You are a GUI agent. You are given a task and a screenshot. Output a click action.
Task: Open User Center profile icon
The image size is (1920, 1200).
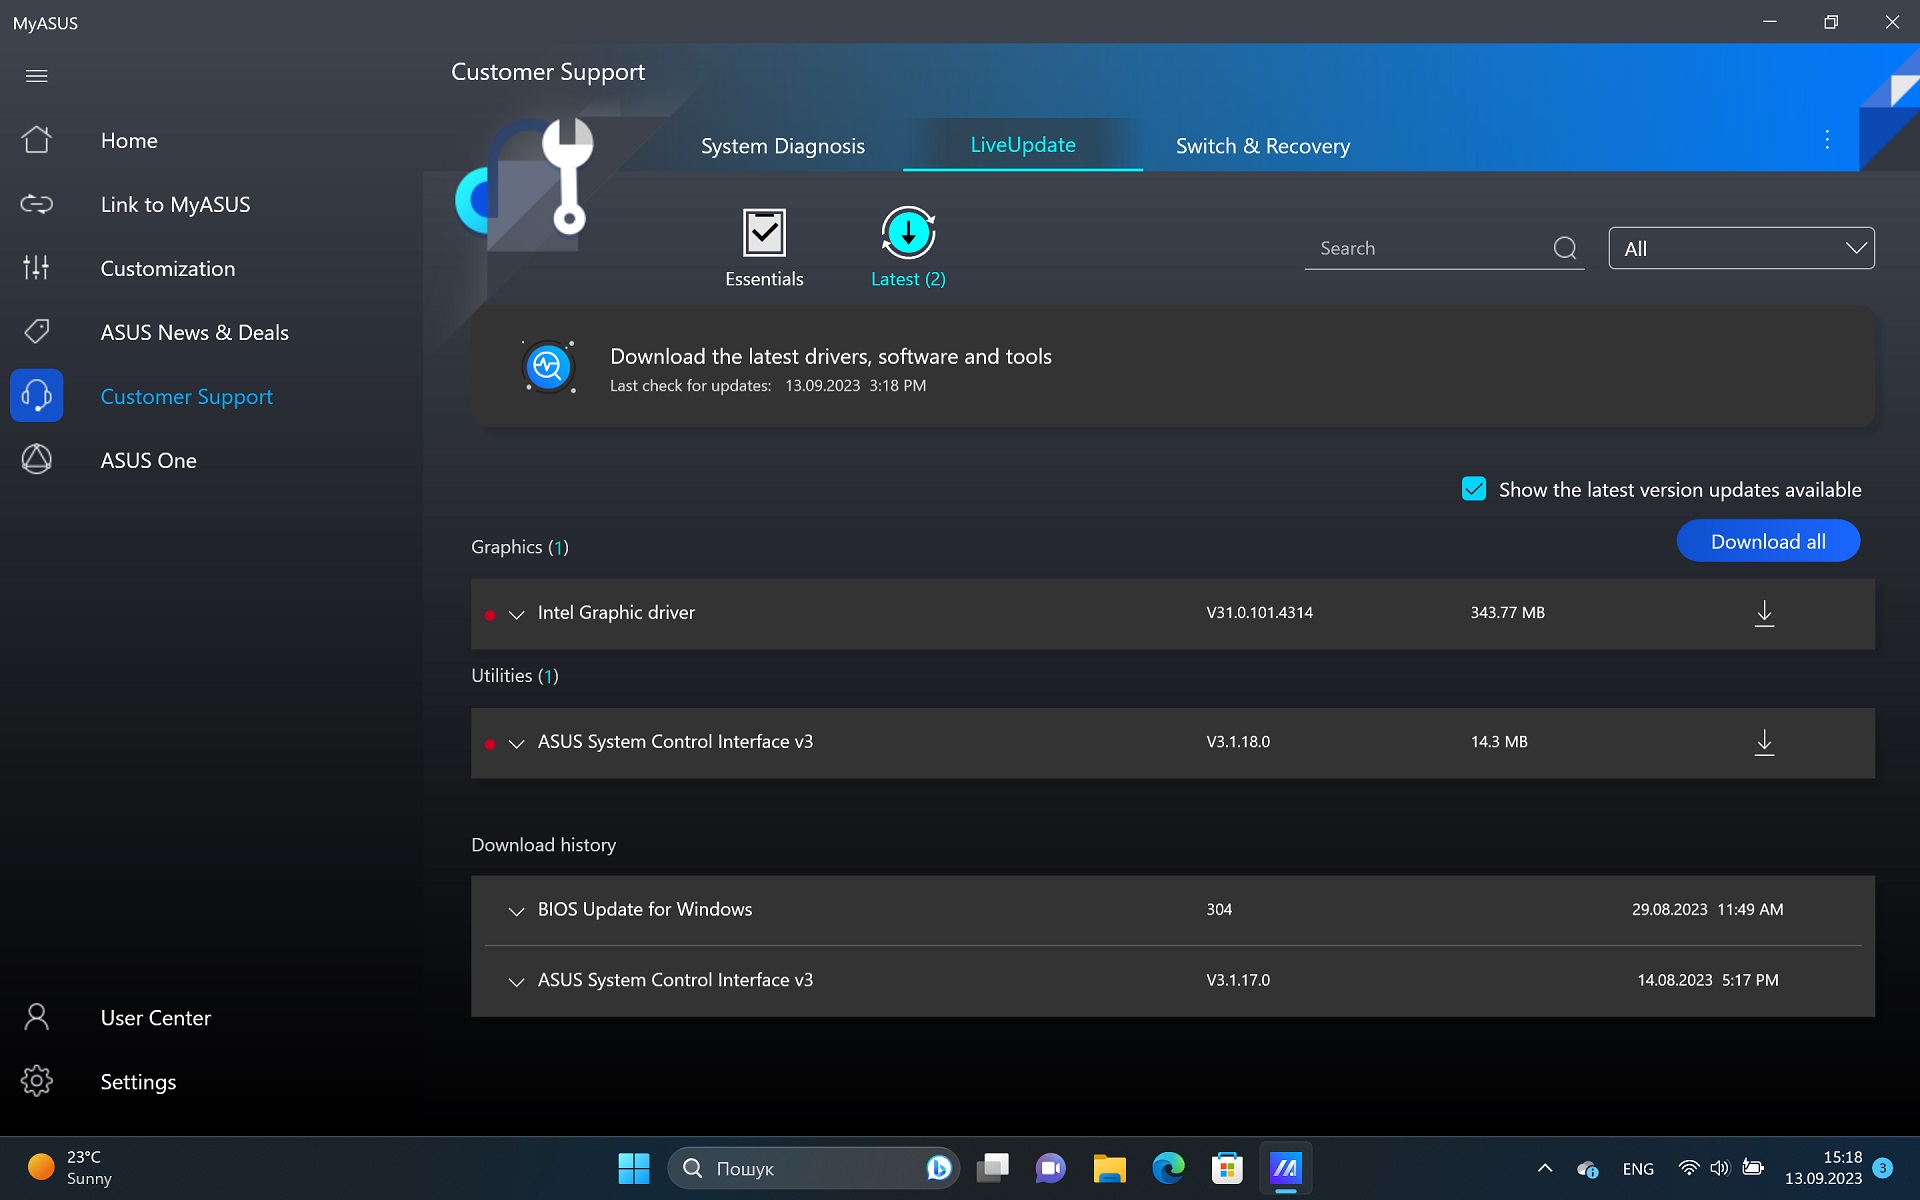pos(37,1017)
